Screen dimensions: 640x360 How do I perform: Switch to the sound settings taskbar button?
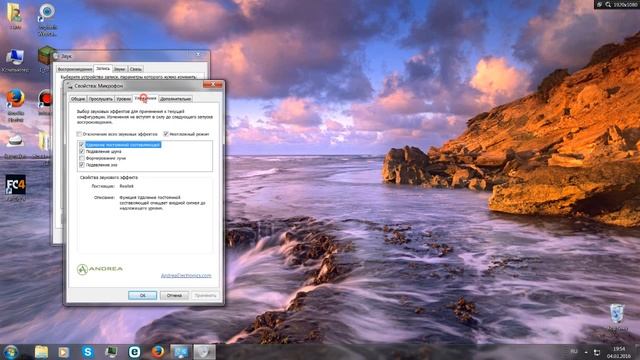[204, 351]
